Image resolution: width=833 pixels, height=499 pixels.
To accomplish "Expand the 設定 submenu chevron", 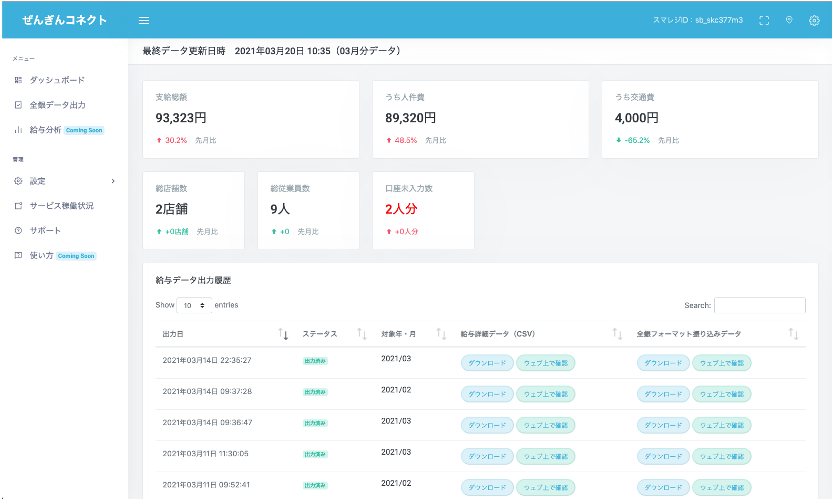I will point(113,181).
